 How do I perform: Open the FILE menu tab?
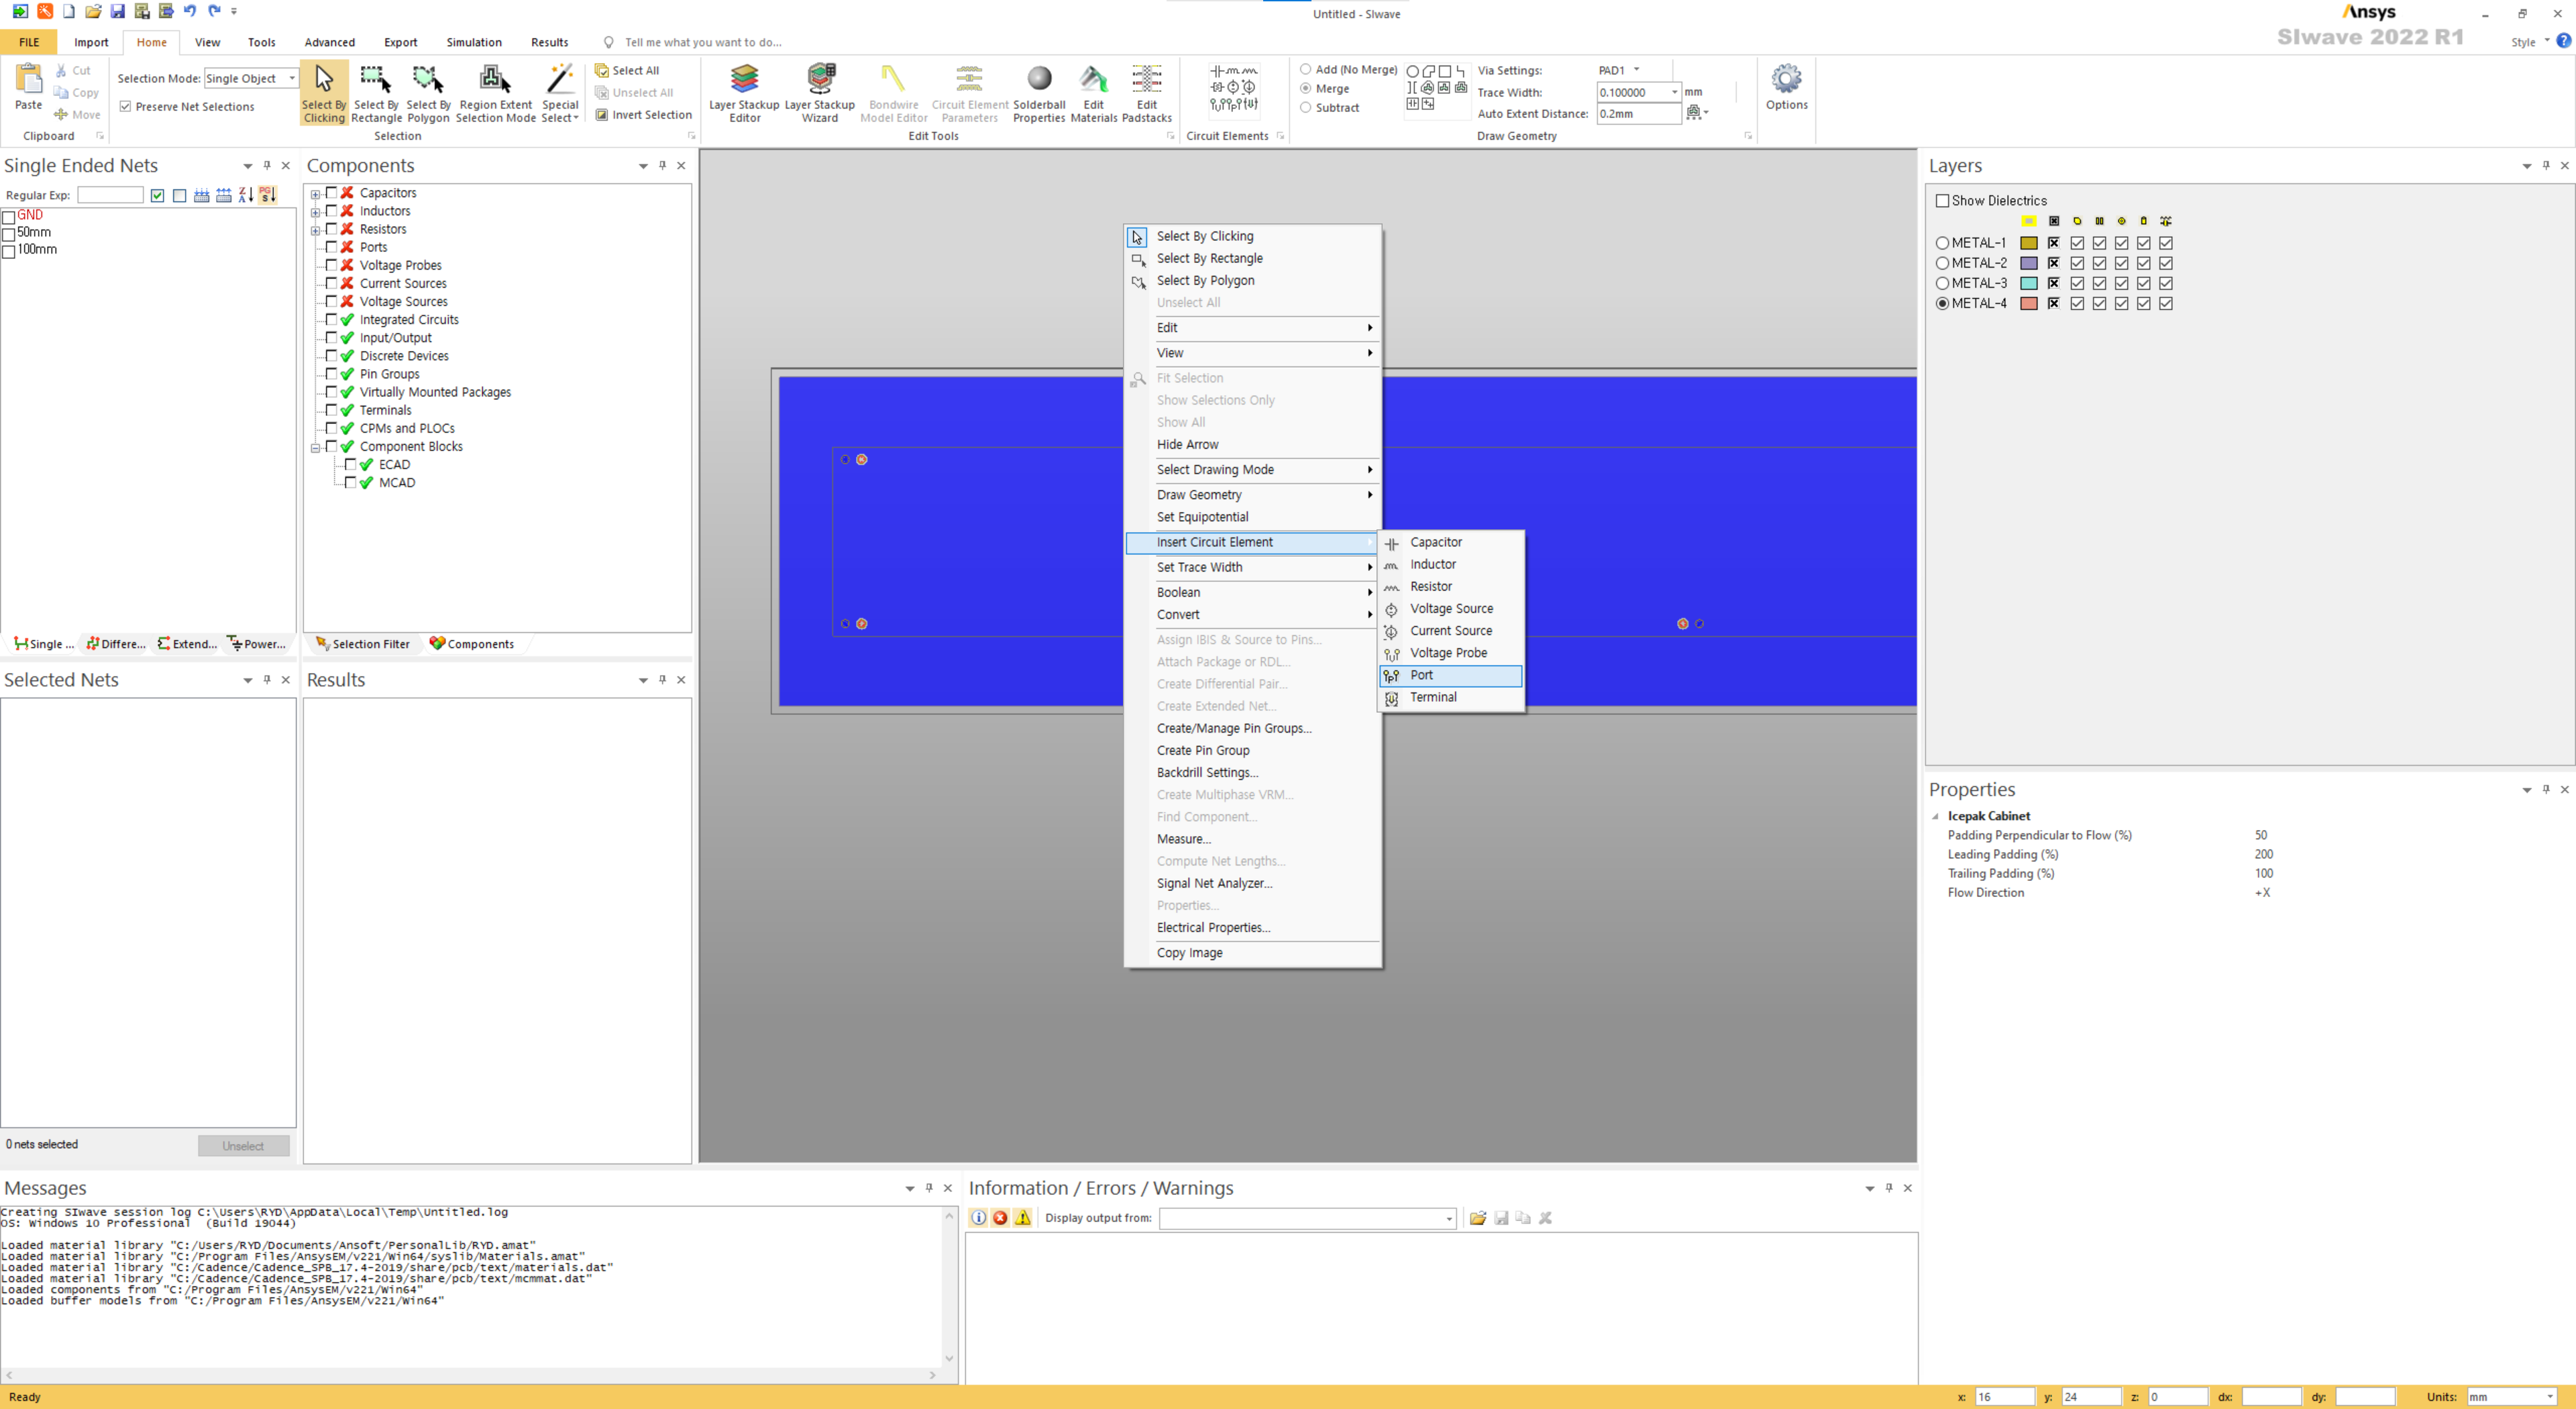coord(29,42)
